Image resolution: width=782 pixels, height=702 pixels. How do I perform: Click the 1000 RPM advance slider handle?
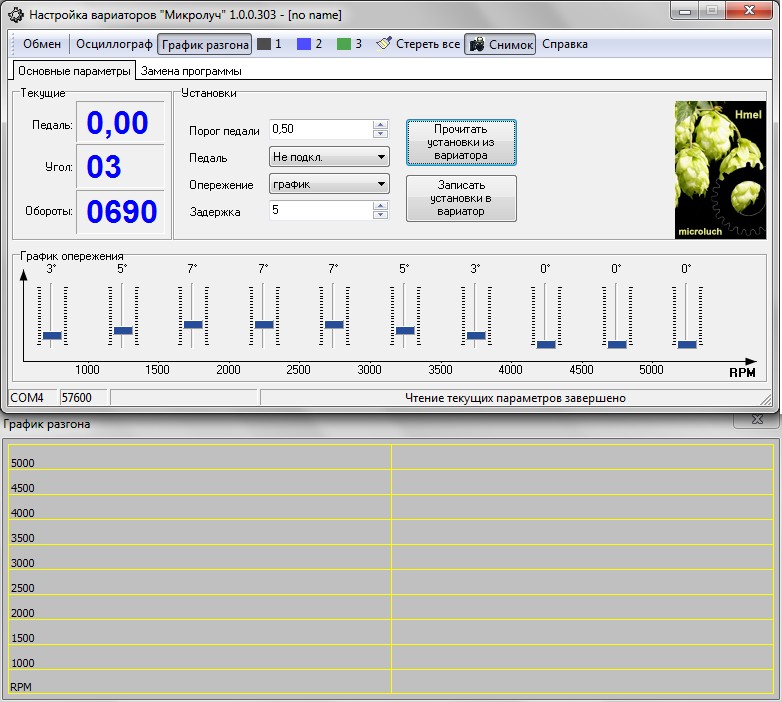[52, 335]
